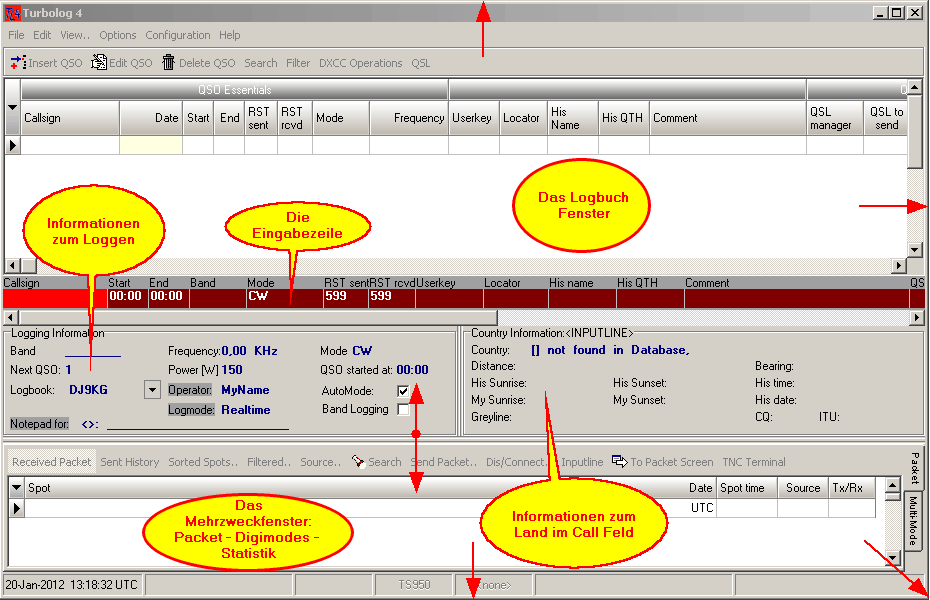Open the Filtered.. packet tab

pyautogui.click(x=269, y=462)
